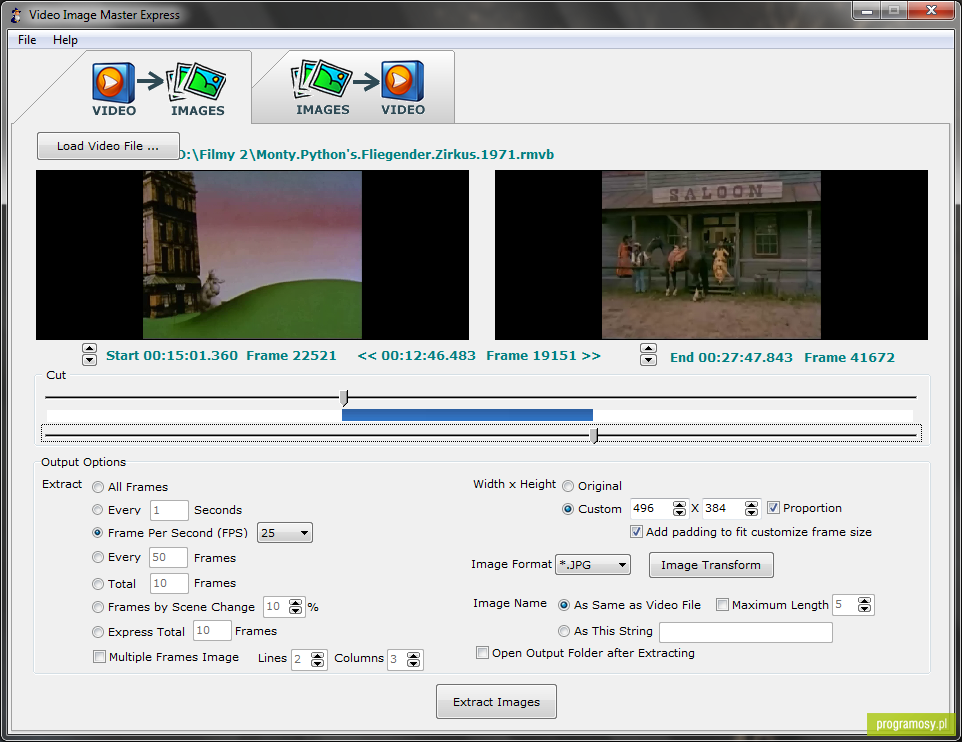Click the Maximum Length value stepper
Viewport: 962px width, 742px height.
click(x=864, y=605)
